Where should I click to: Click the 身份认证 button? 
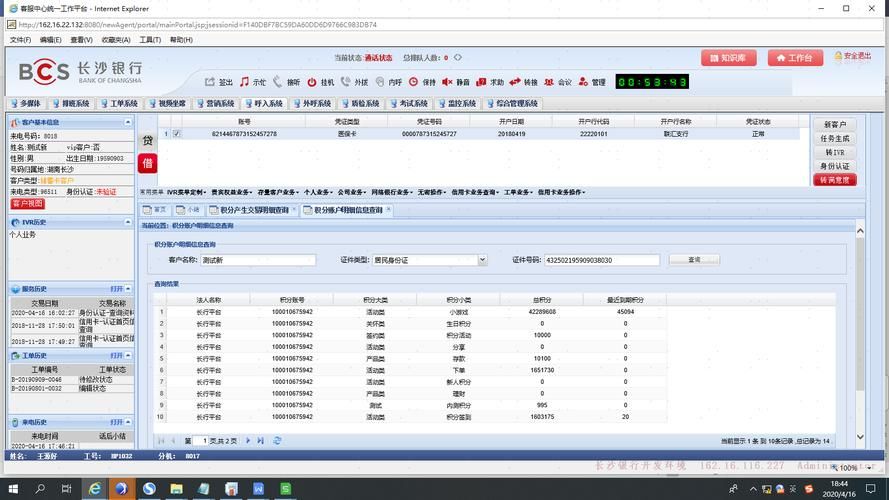tap(835, 166)
